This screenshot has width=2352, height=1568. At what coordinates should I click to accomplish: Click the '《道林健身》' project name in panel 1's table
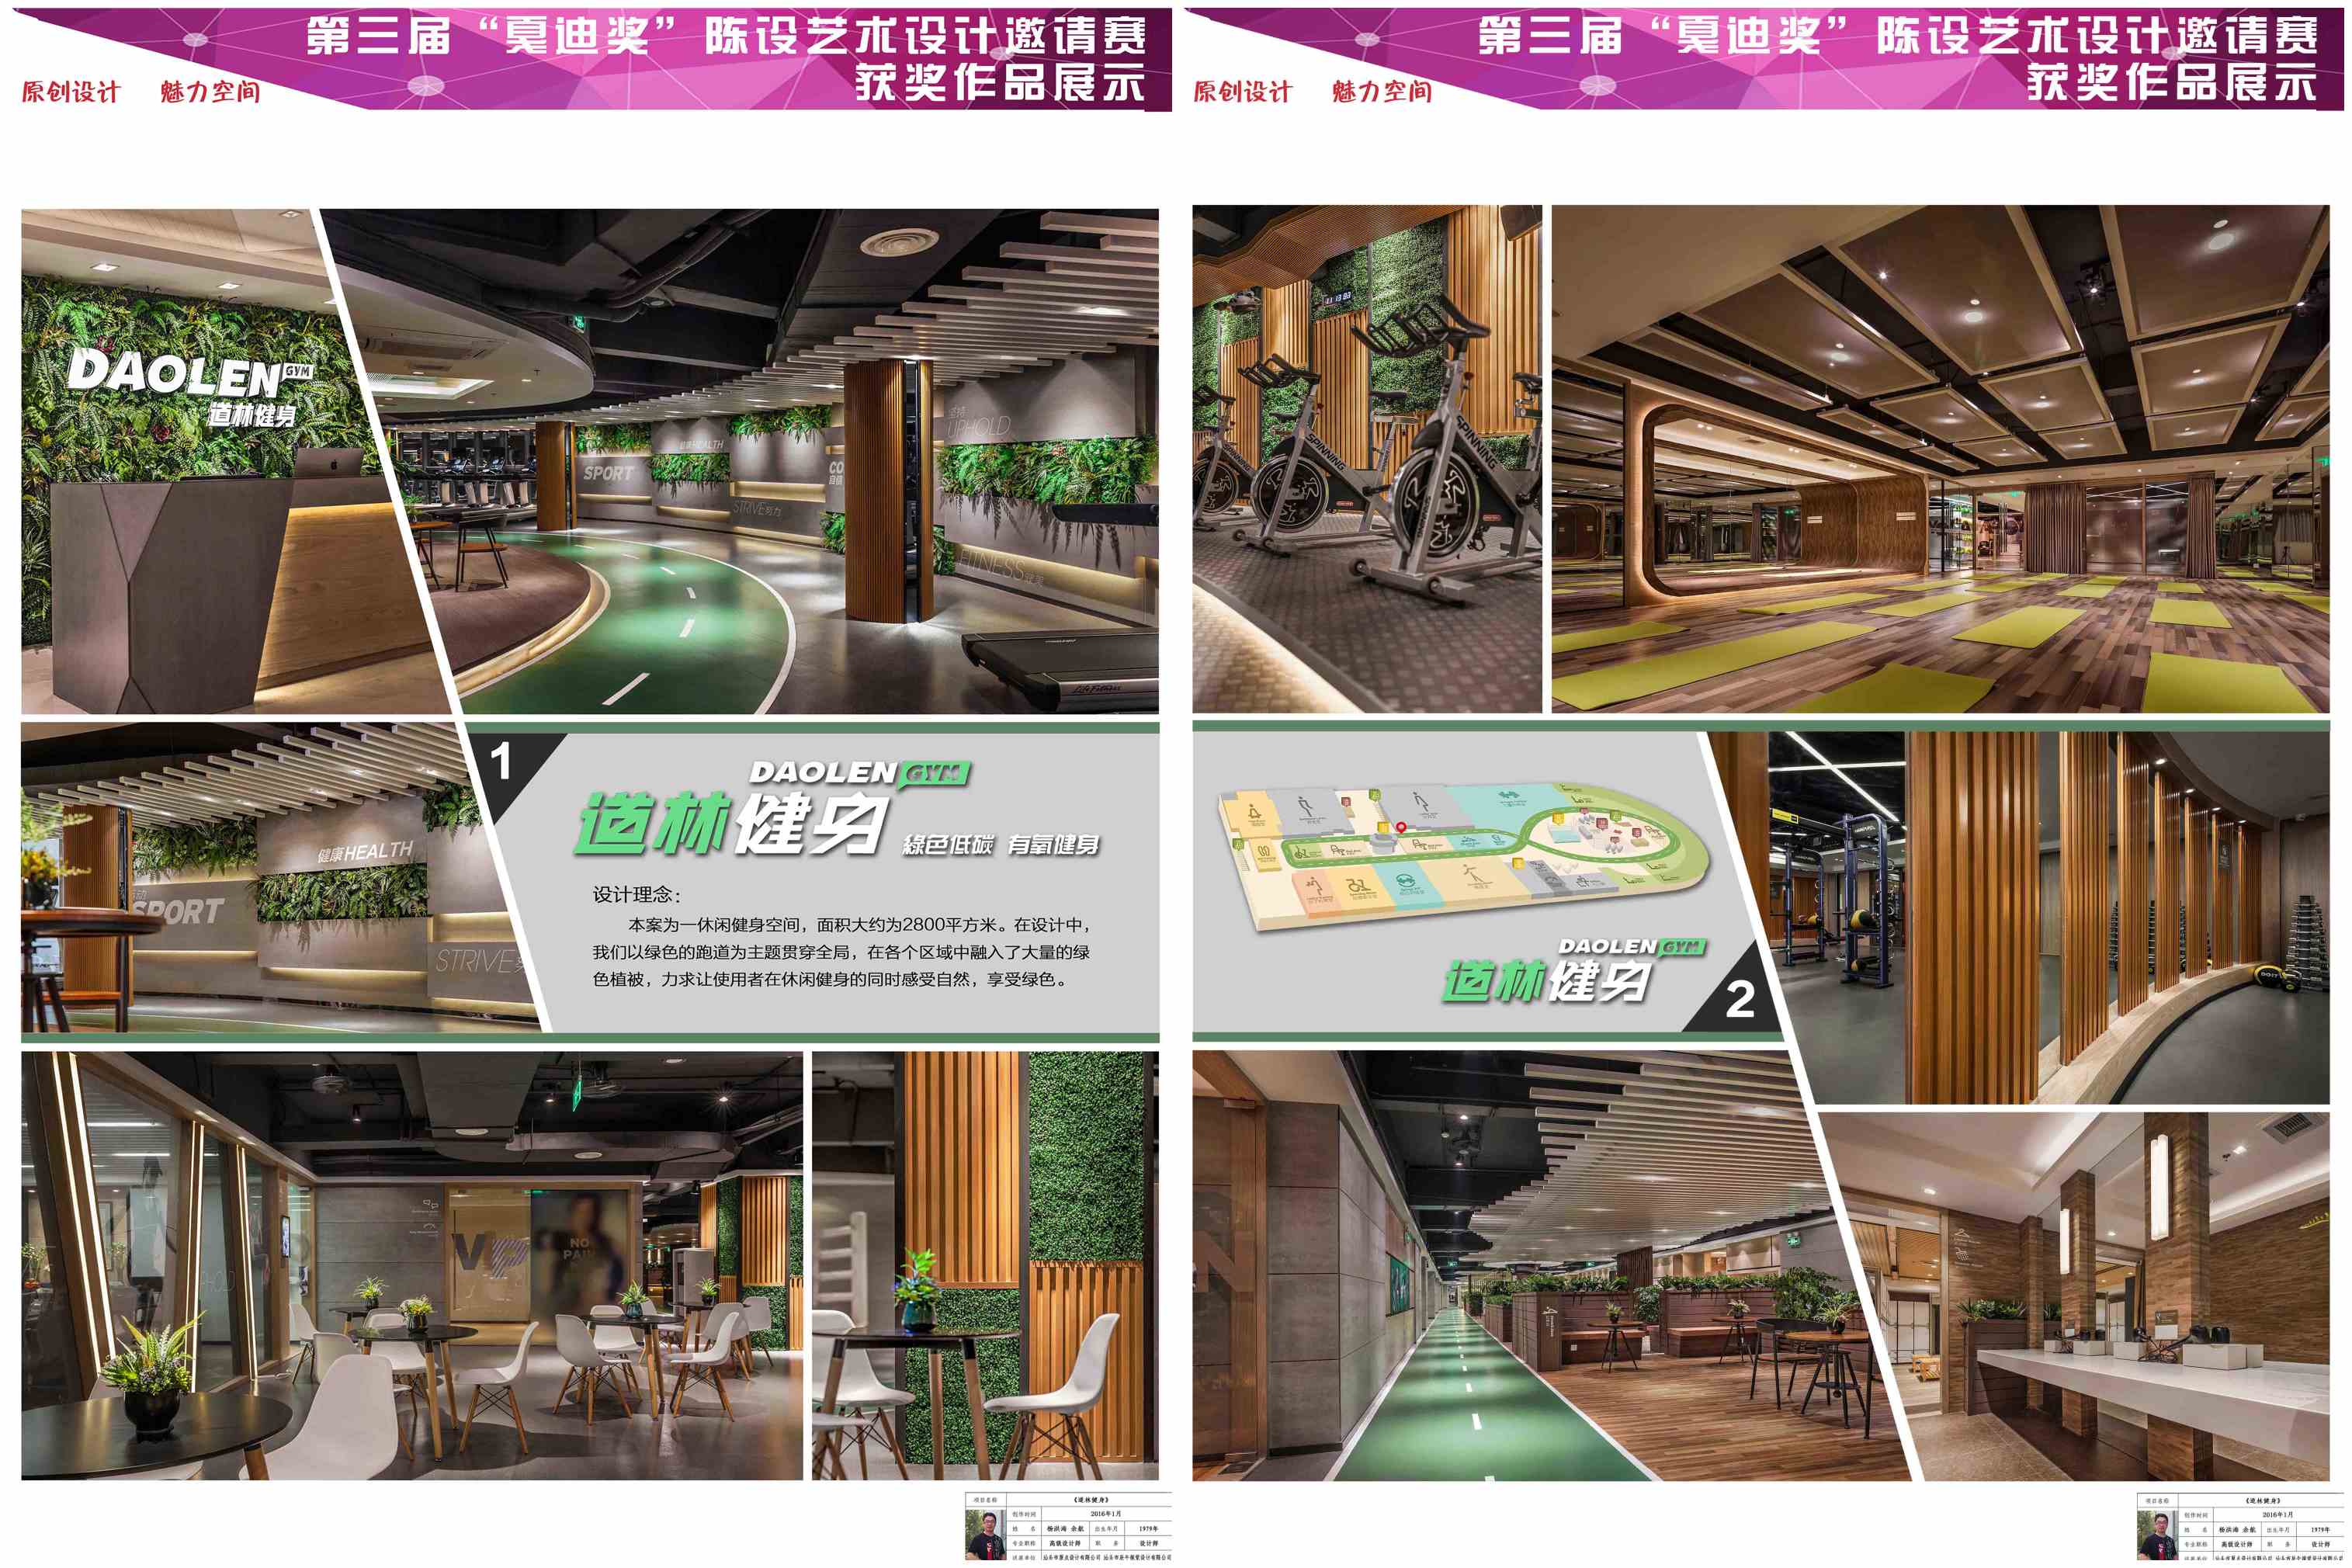click(1091, 1500)
